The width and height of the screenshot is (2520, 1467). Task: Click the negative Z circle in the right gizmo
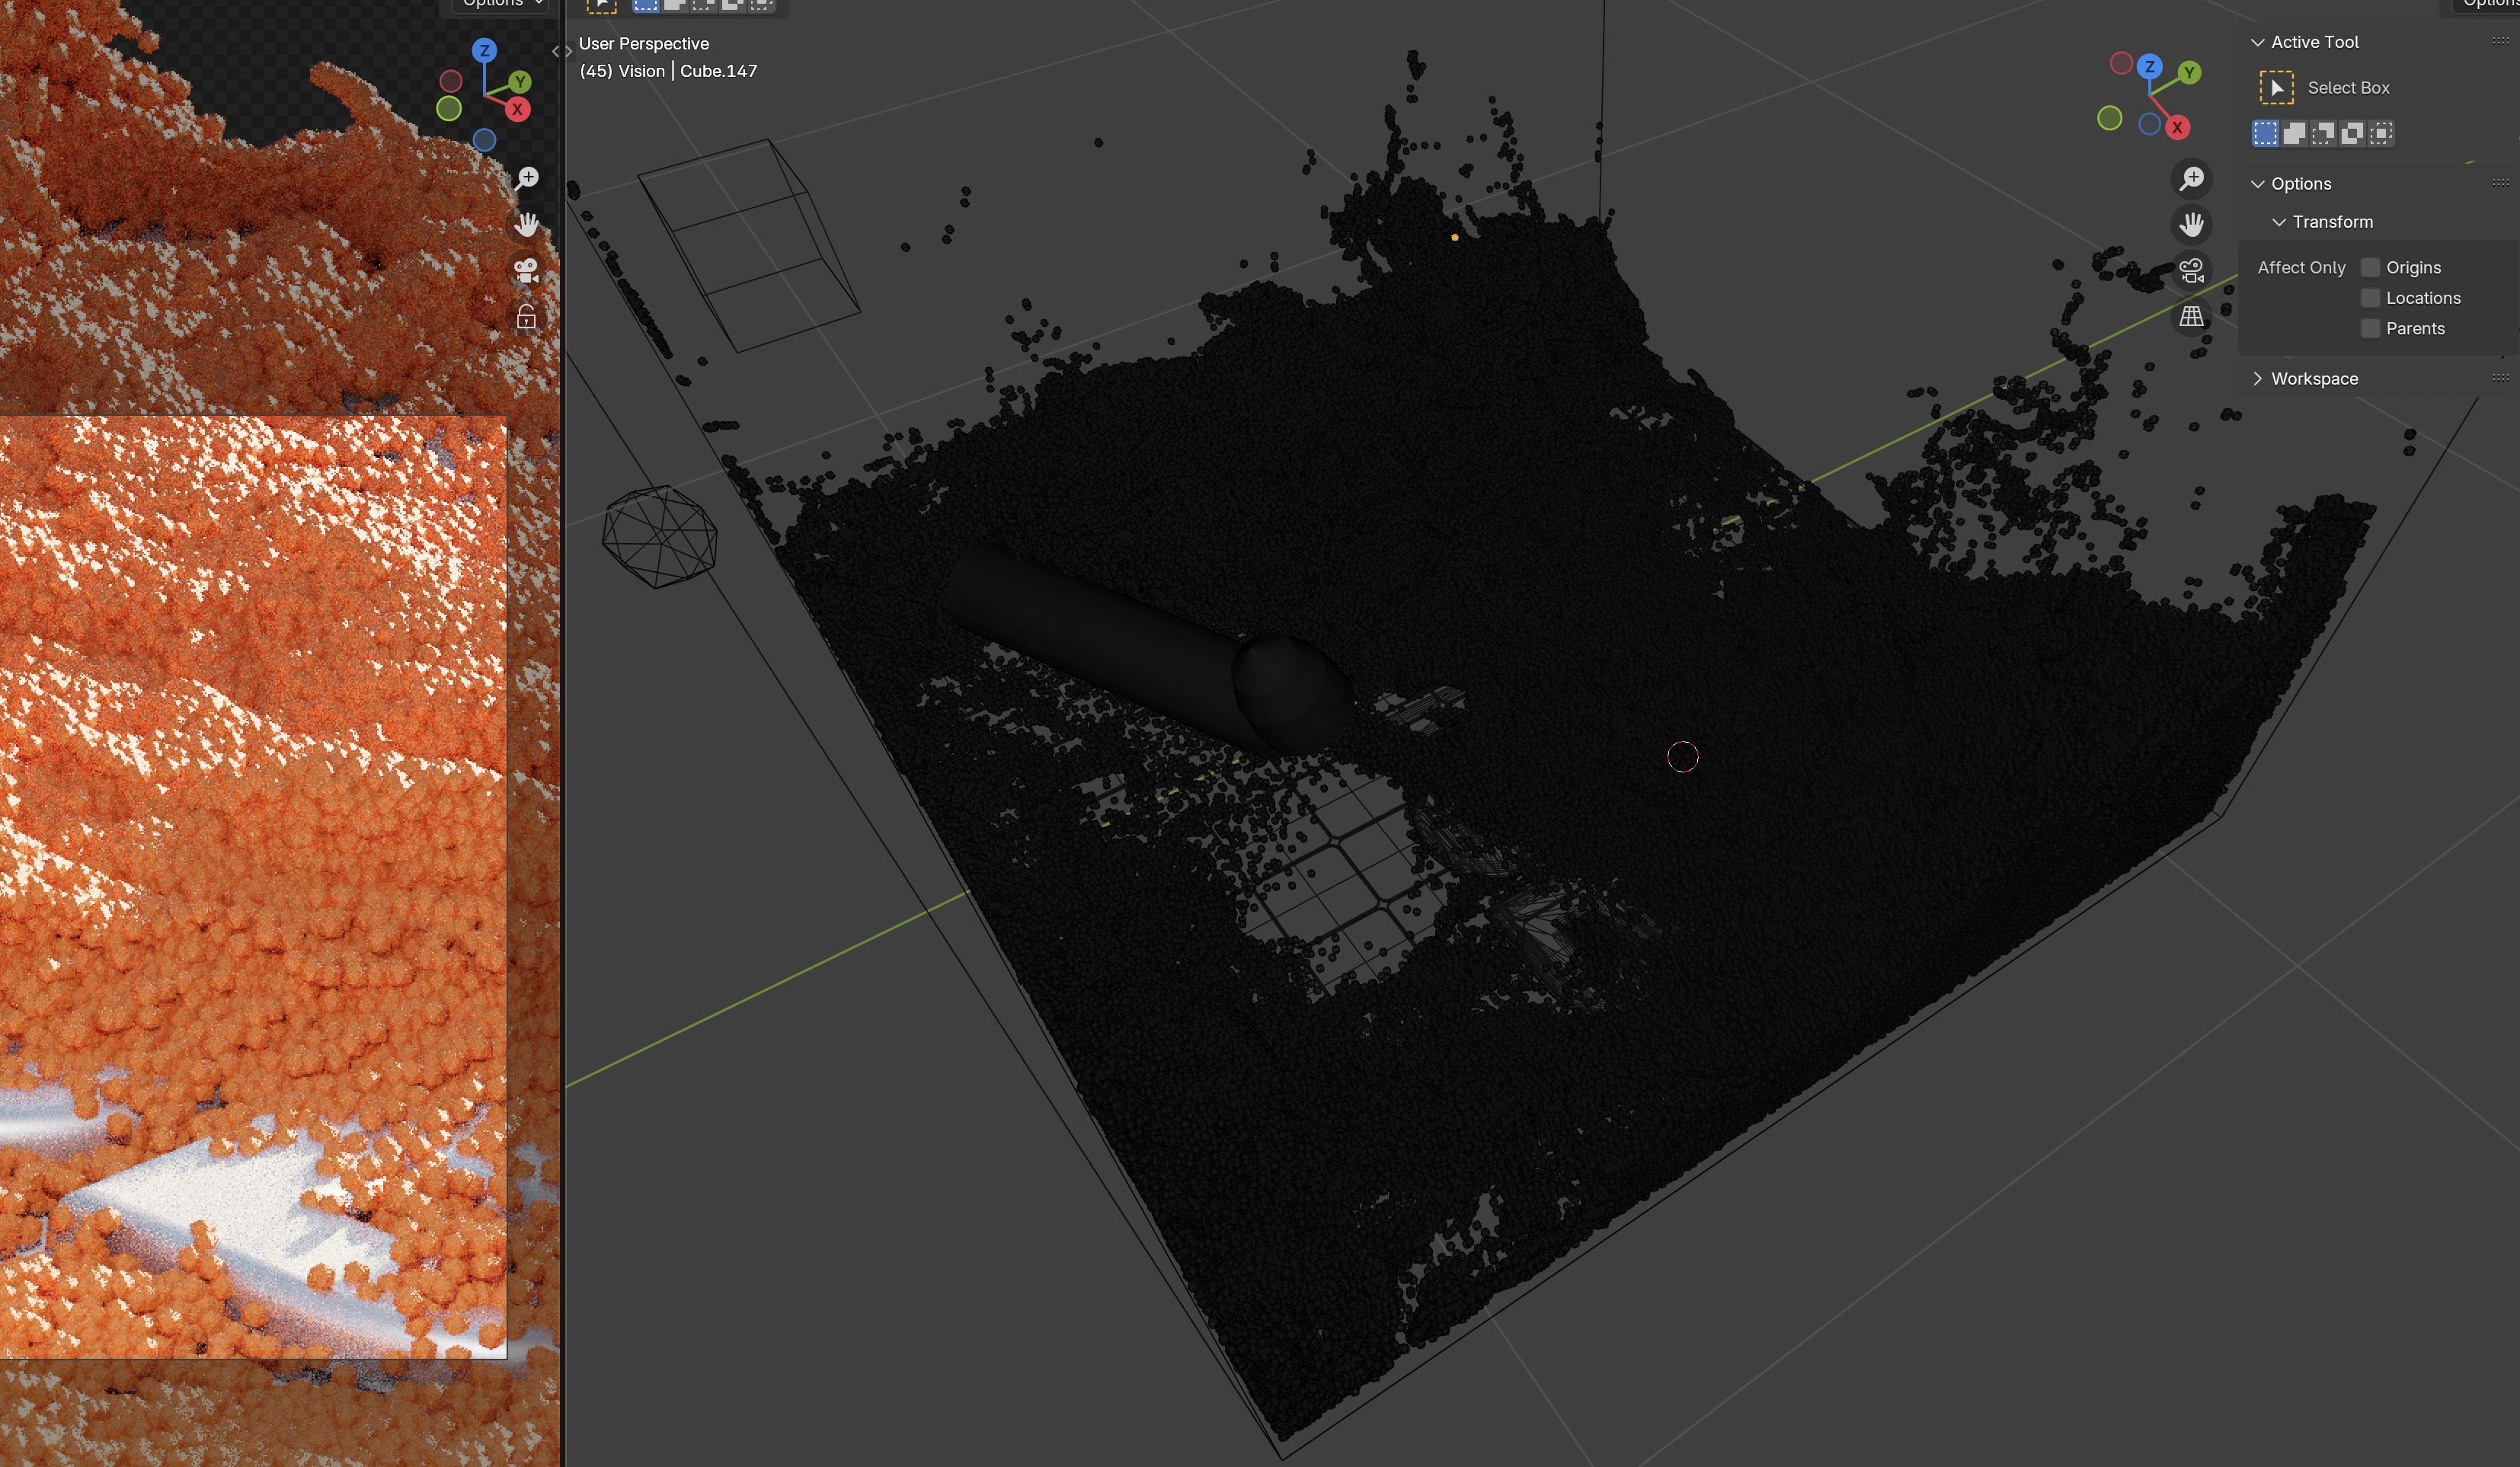2149,124
